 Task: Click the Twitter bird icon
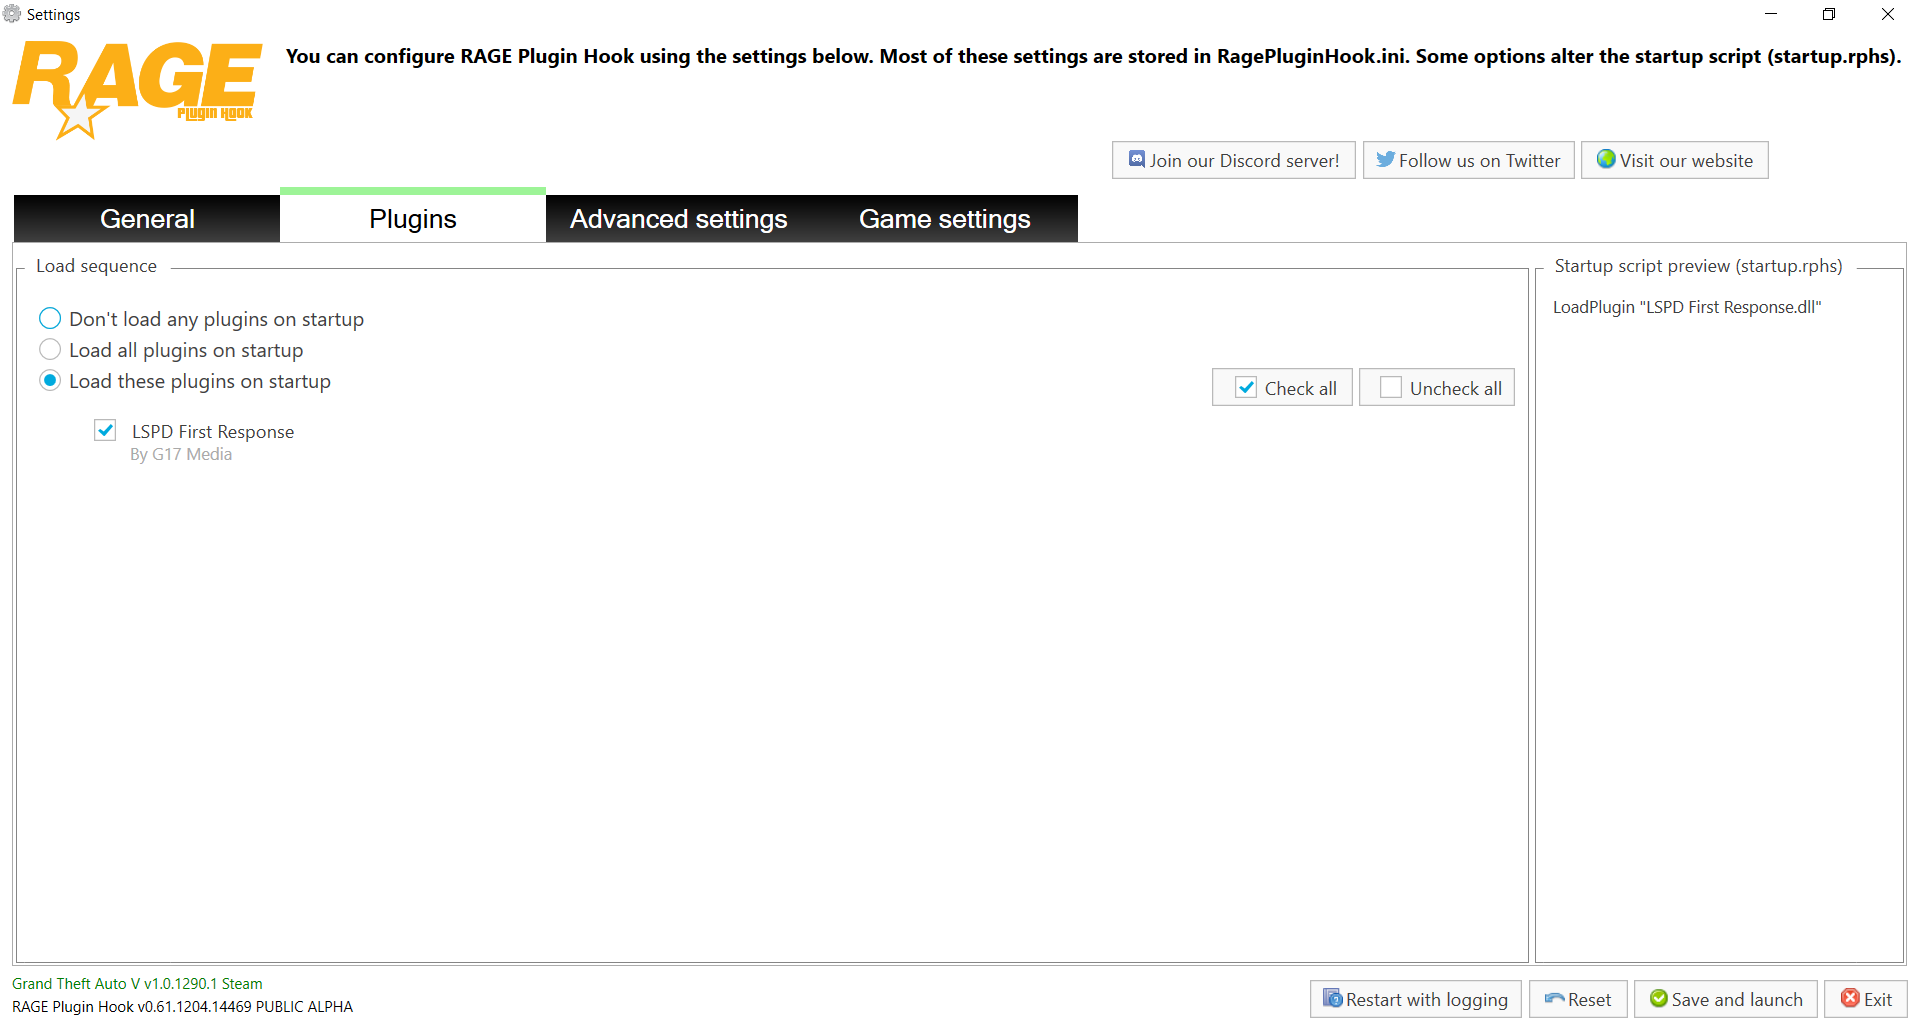click(1385, 159)
